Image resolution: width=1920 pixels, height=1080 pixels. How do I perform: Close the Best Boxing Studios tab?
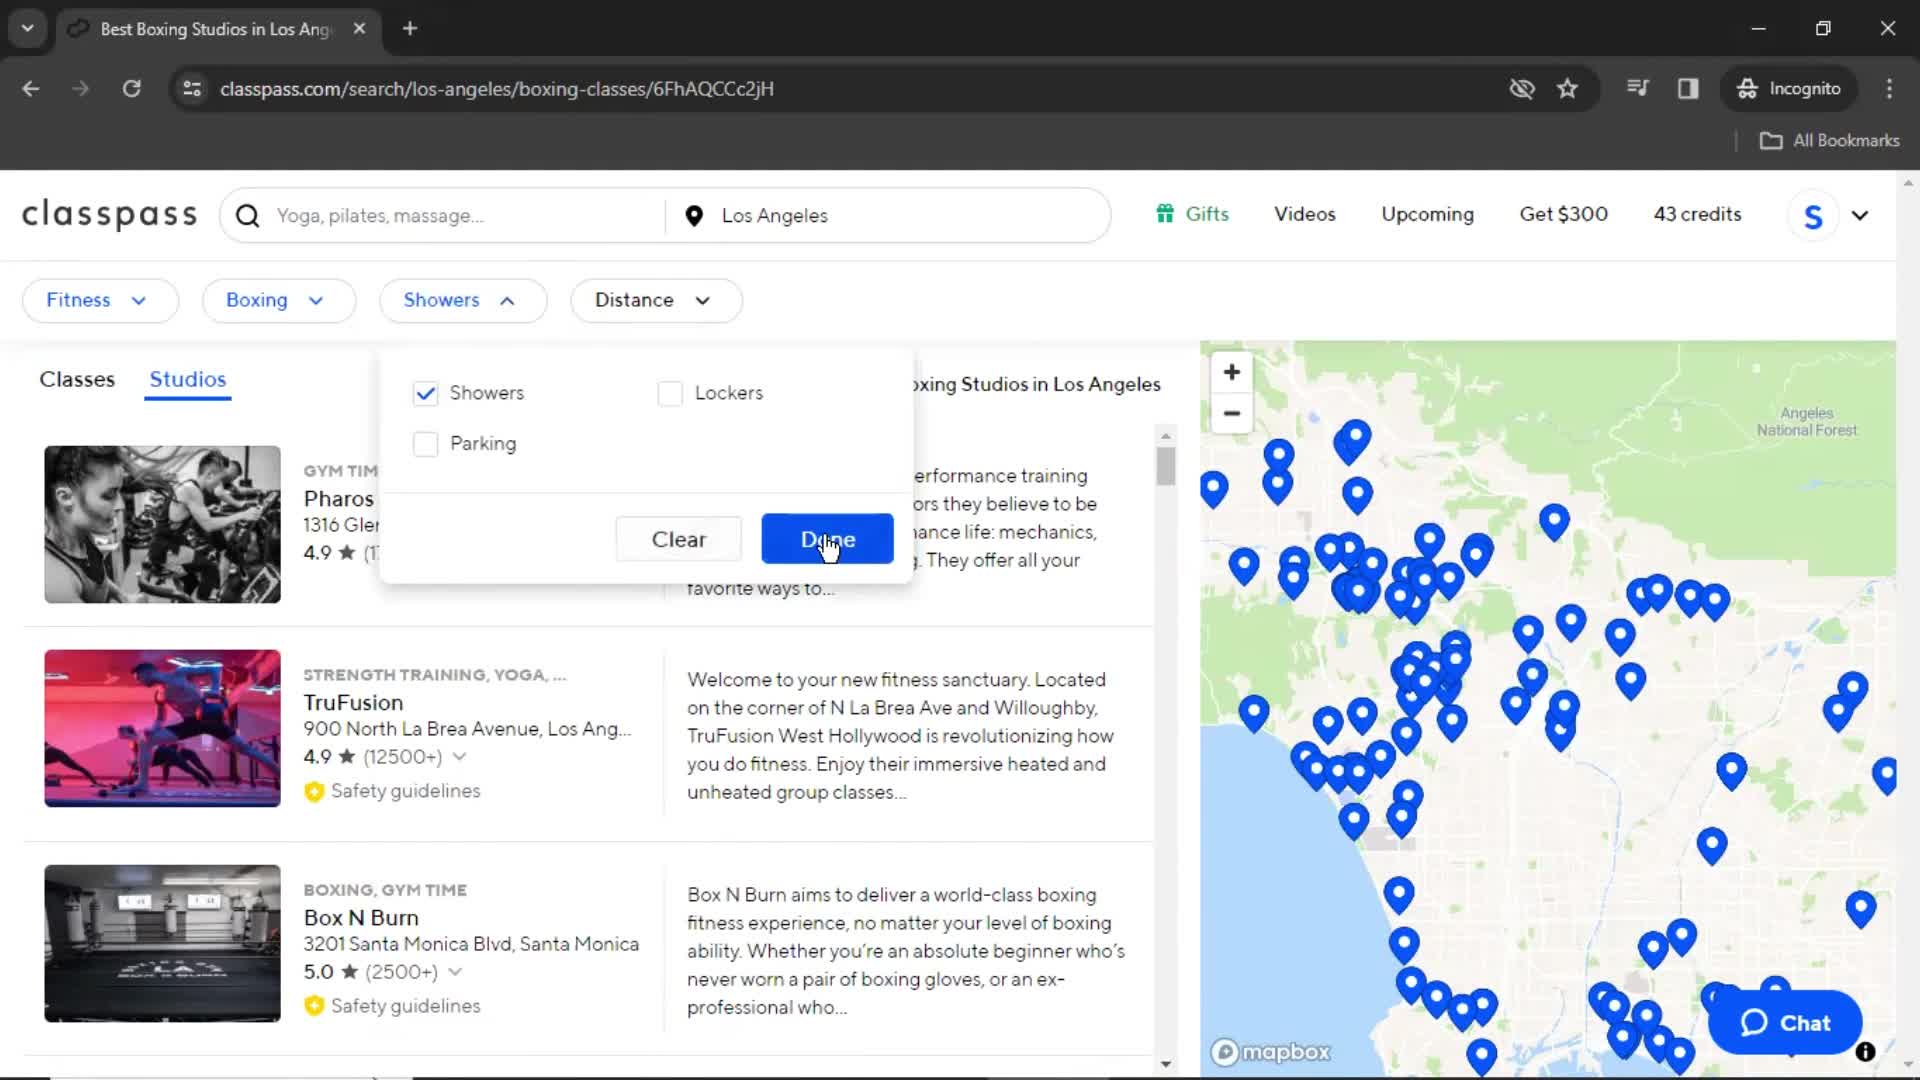click(359, 29)
